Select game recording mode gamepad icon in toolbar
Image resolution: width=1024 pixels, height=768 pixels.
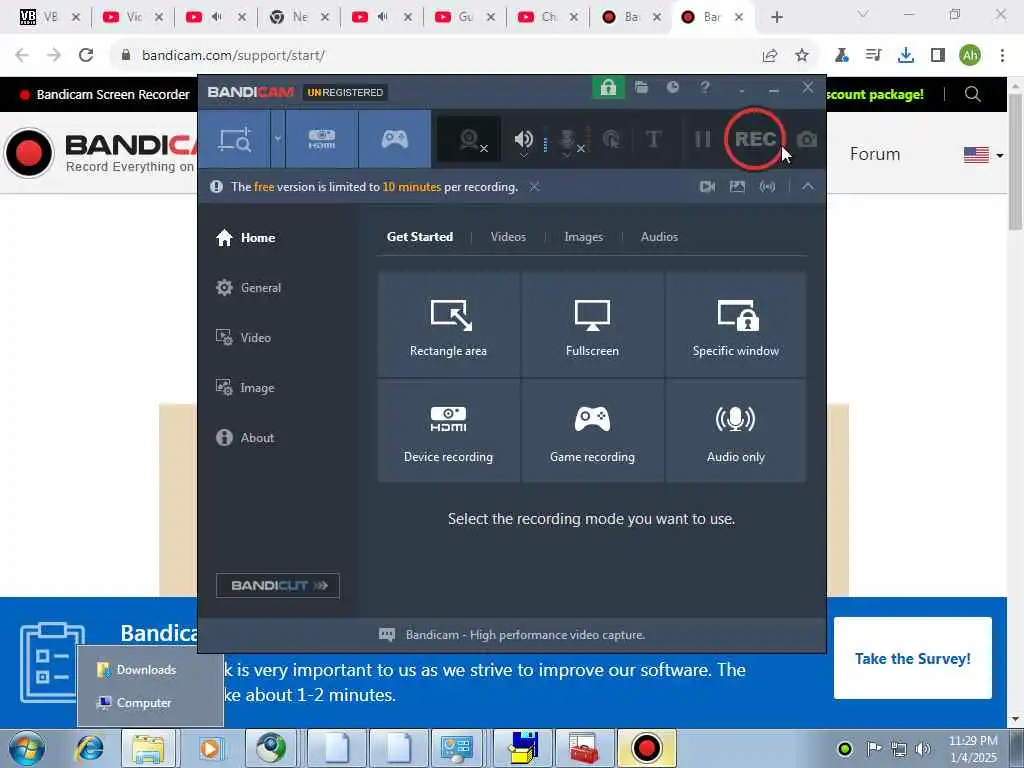tap(394, 139)
